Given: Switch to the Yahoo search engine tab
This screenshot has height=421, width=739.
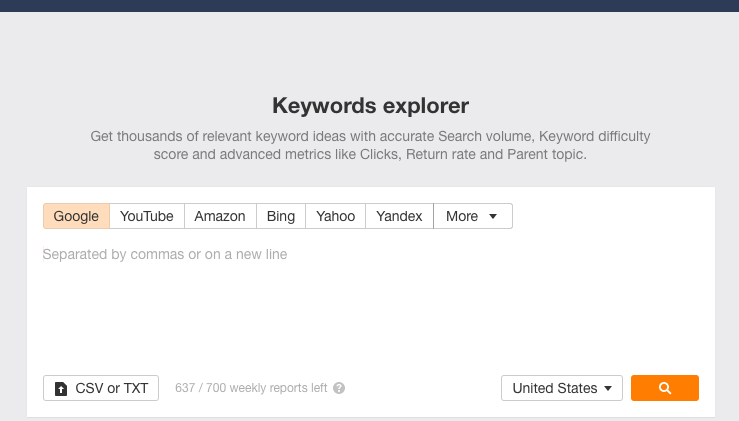Looking at the screenshot, I should click(x=335, y=216).
